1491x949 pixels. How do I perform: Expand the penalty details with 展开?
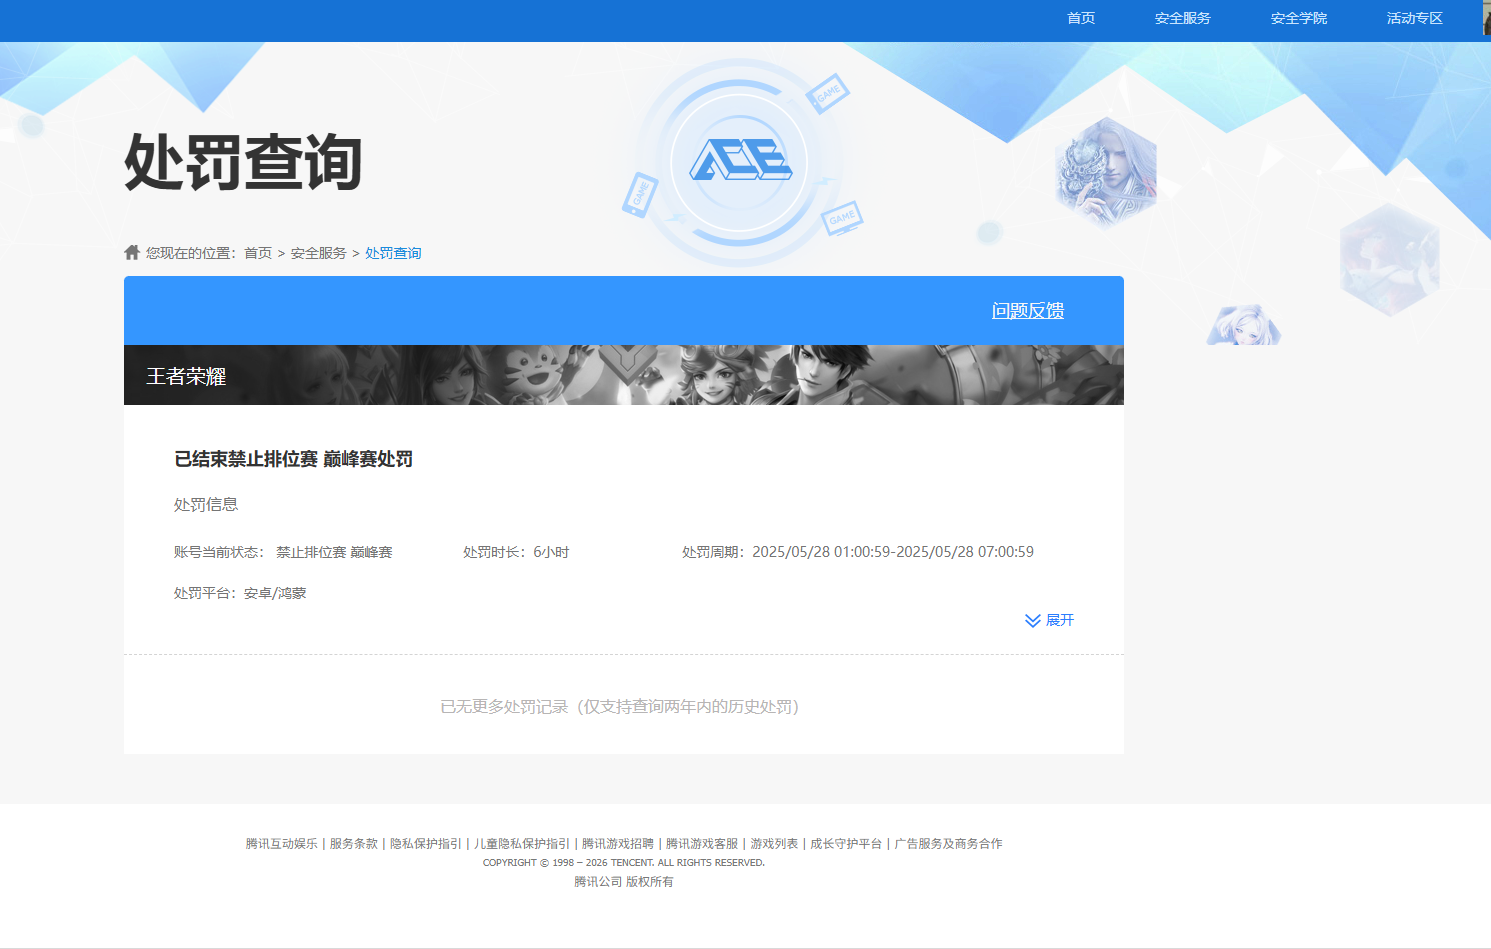[1059, 621]
